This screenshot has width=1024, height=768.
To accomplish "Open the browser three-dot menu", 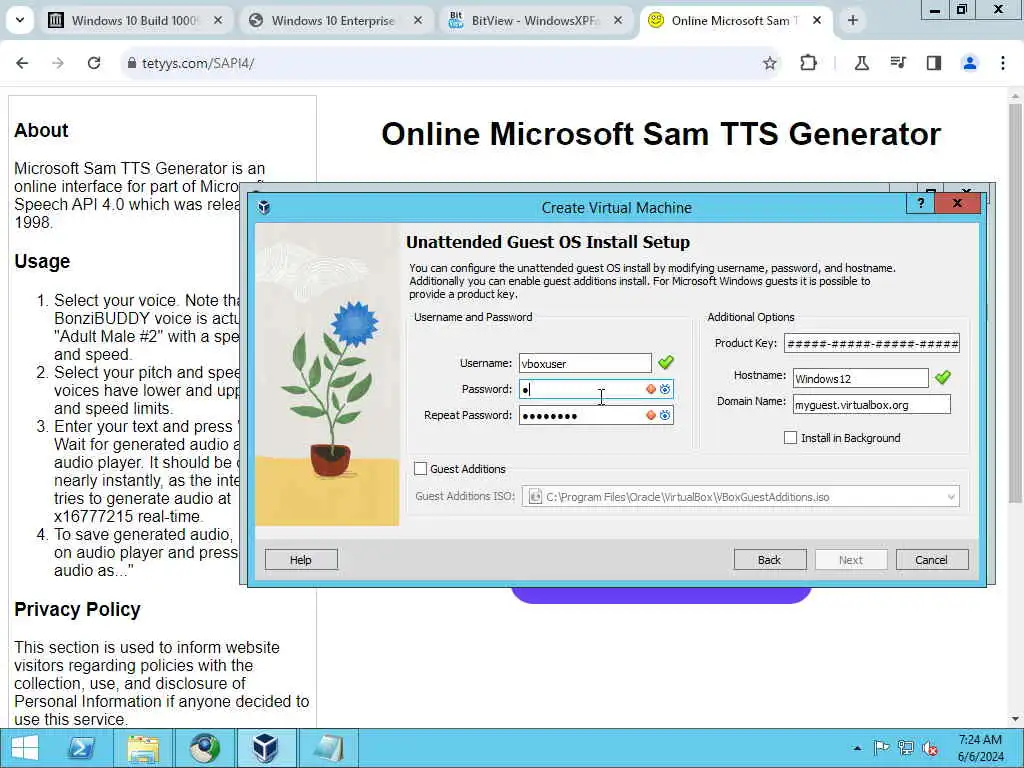I will click(1003, 63).
